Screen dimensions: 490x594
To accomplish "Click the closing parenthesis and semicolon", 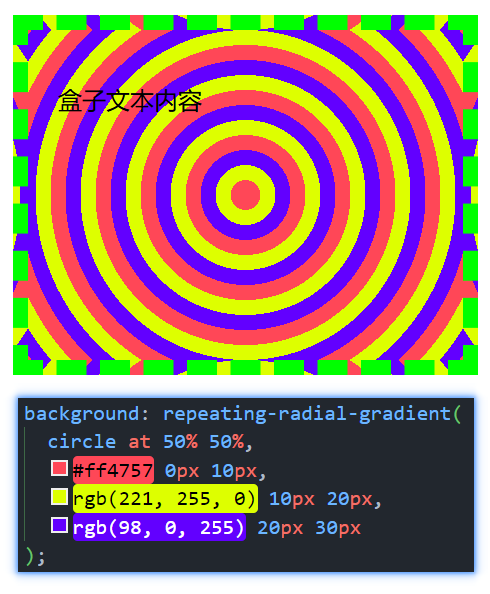I will [35, 556].
